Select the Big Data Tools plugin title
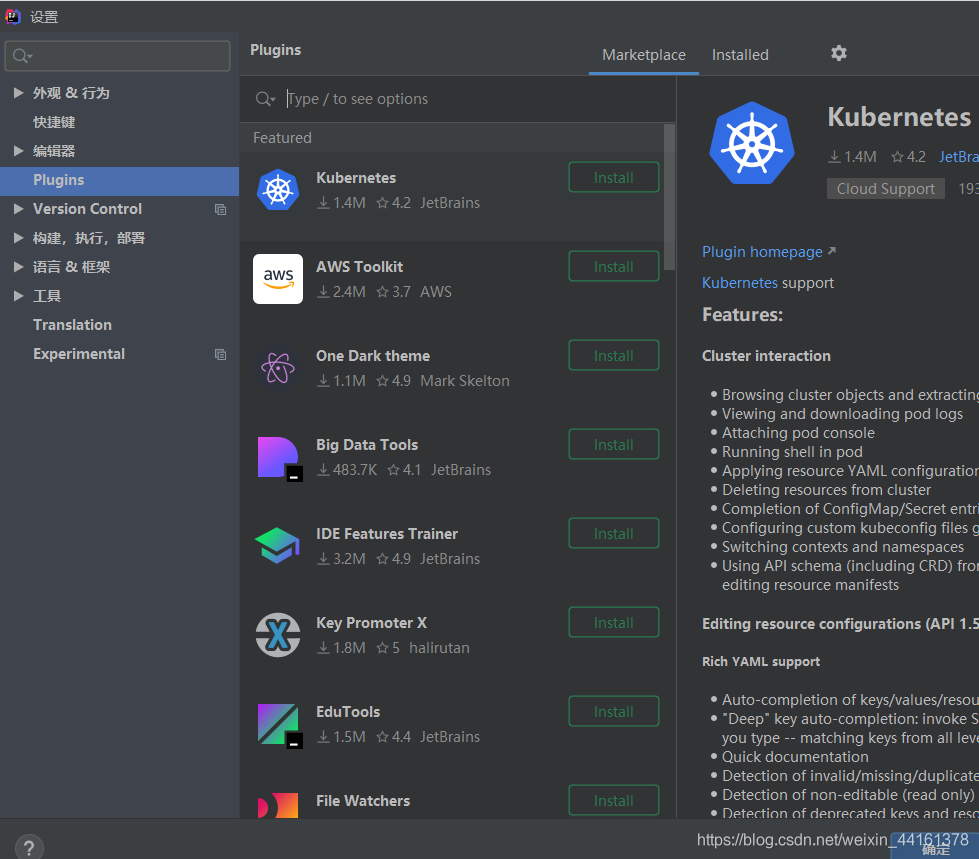This screenshot has height=859, width=979. tap(367, 444)
